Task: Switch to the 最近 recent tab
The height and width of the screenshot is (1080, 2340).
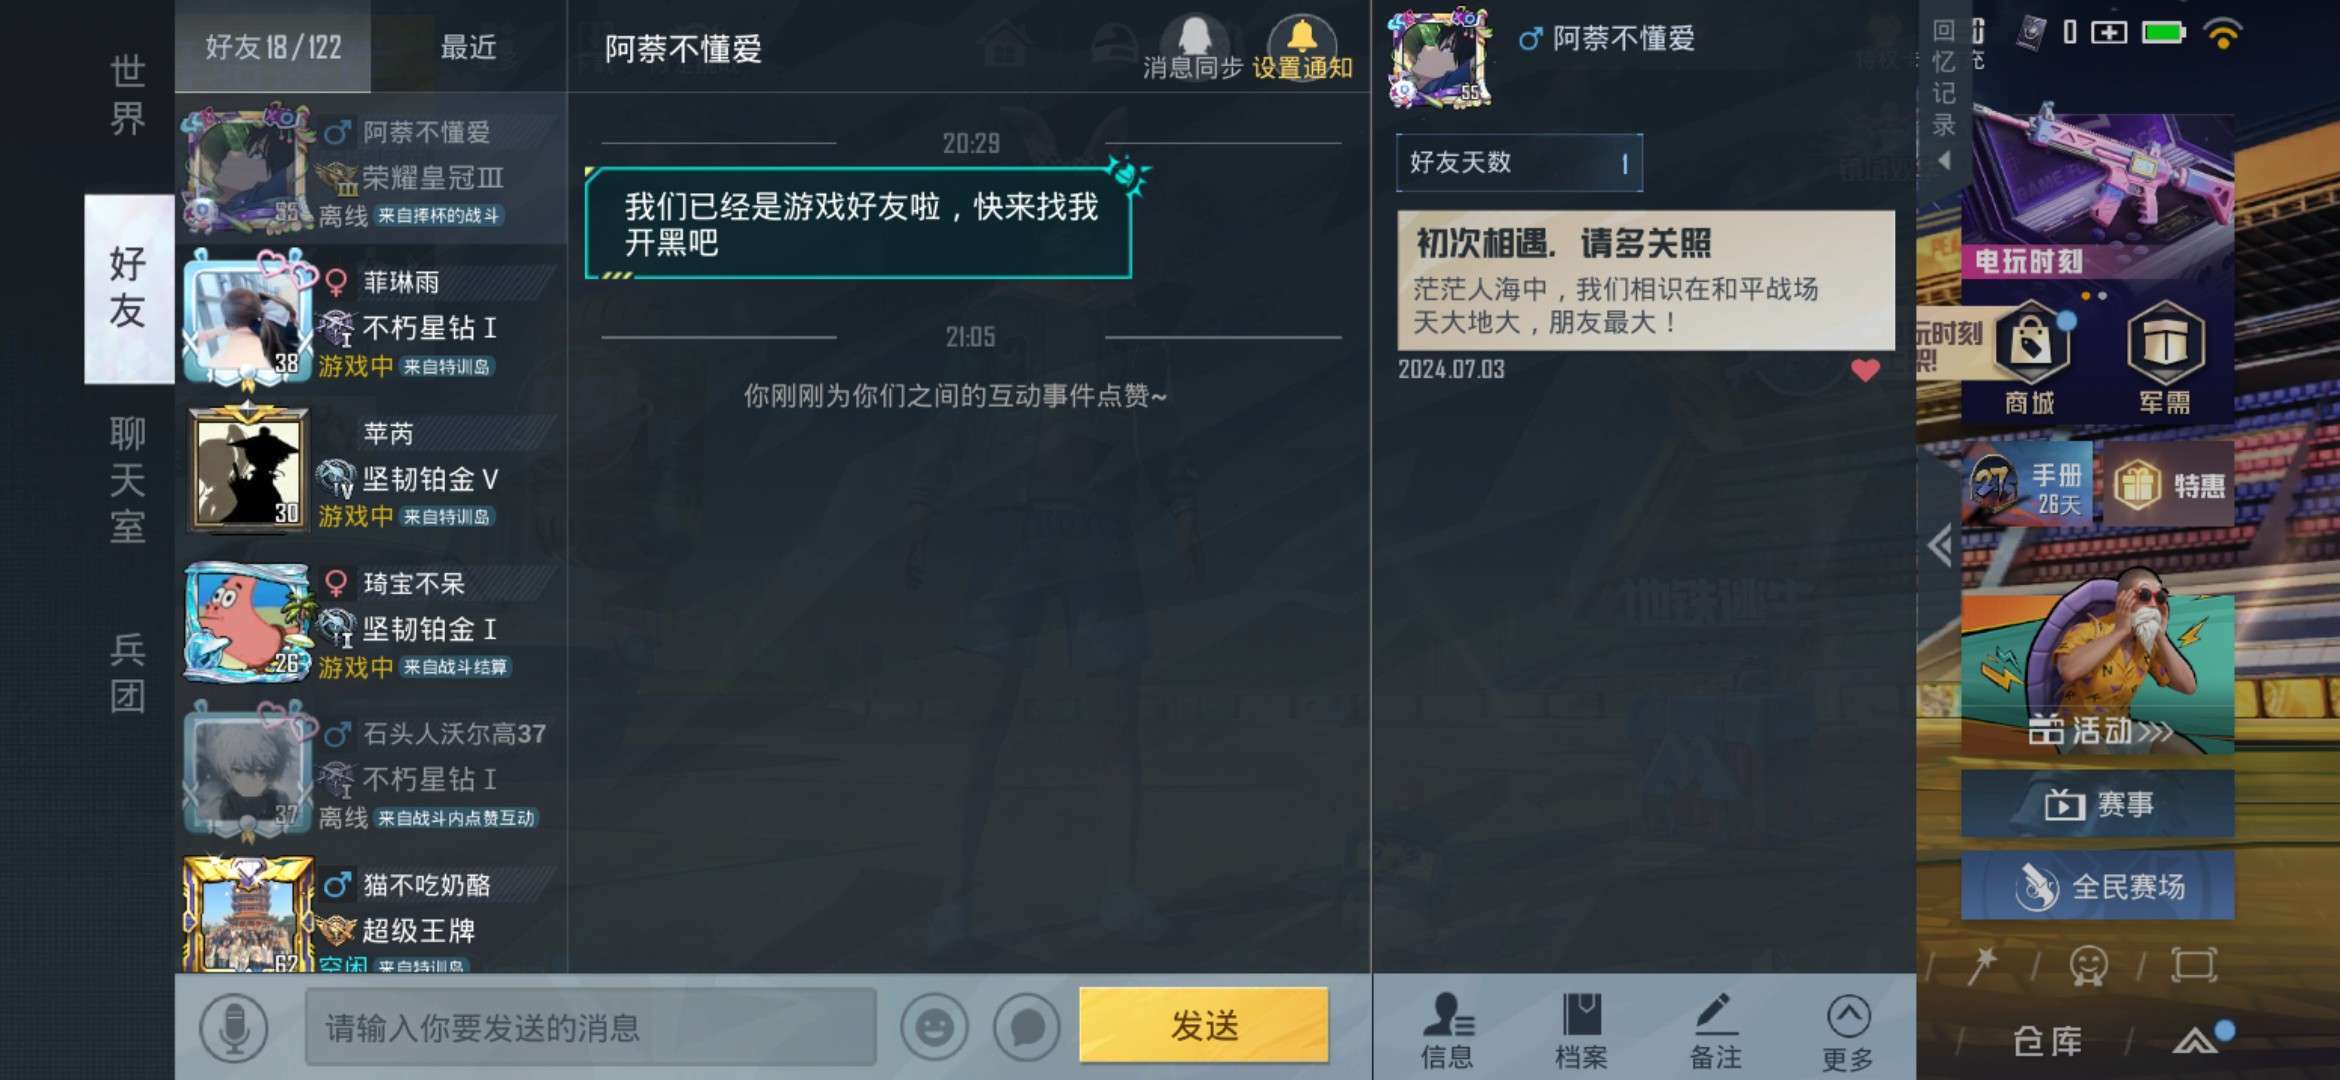Action: 468,47
